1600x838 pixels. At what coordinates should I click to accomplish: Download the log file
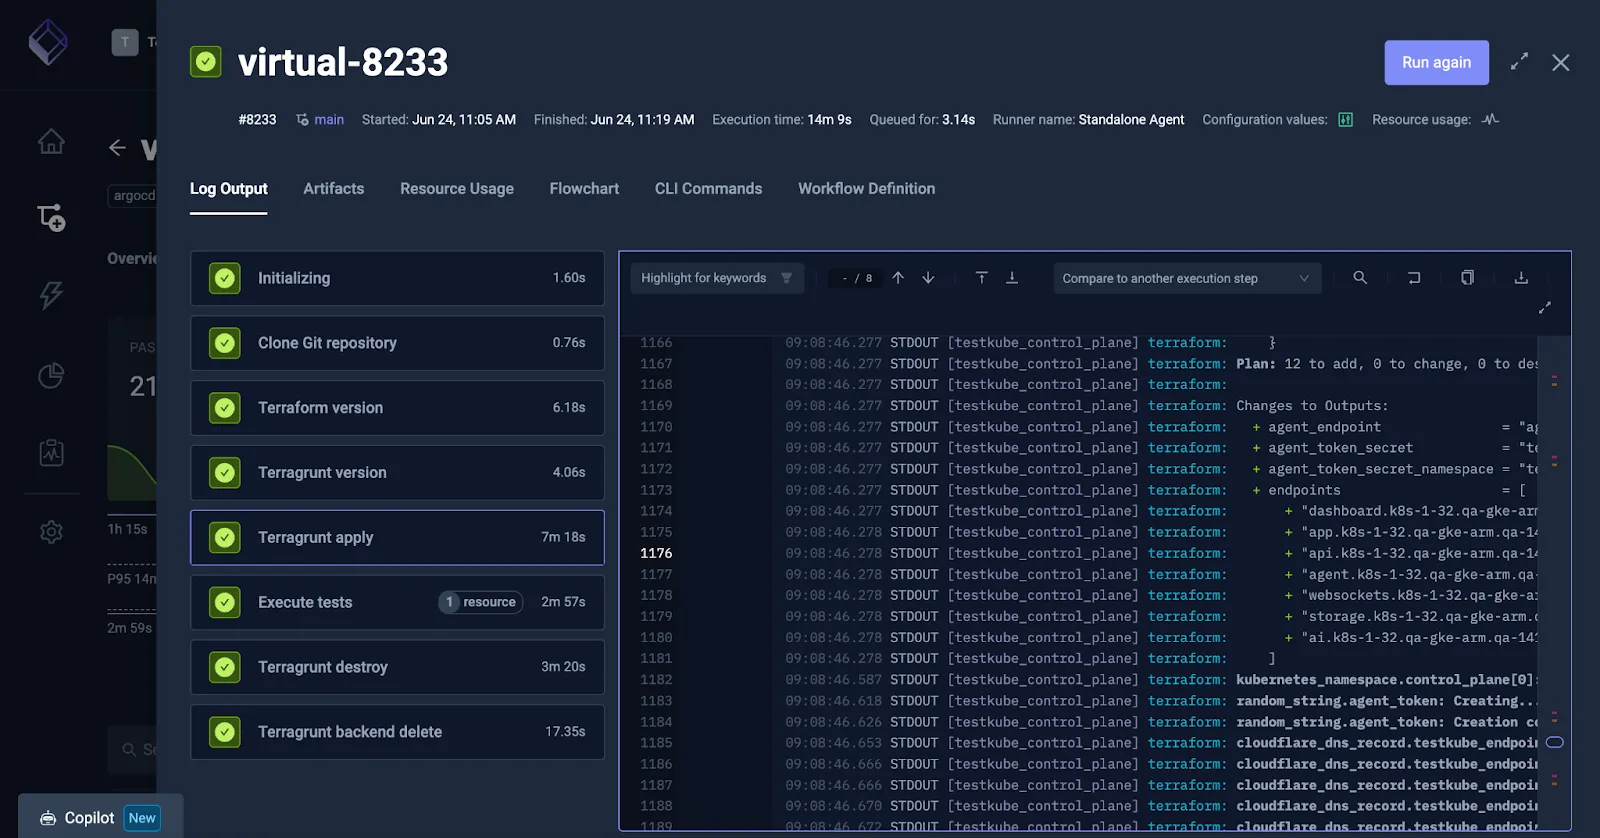(1521, 278)
